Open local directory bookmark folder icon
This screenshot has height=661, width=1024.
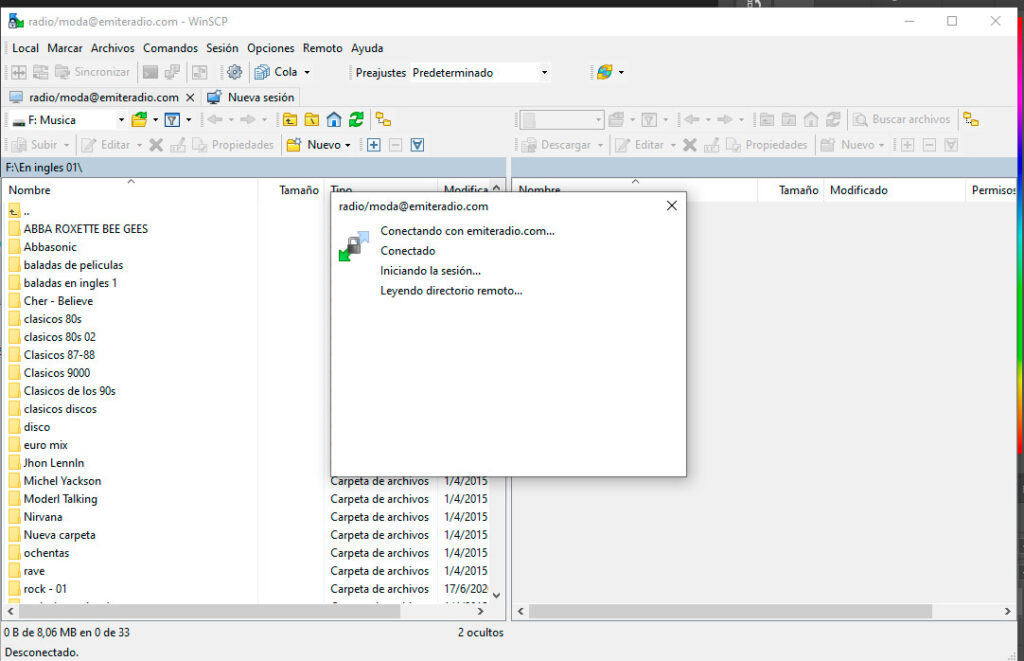[139, 120]
